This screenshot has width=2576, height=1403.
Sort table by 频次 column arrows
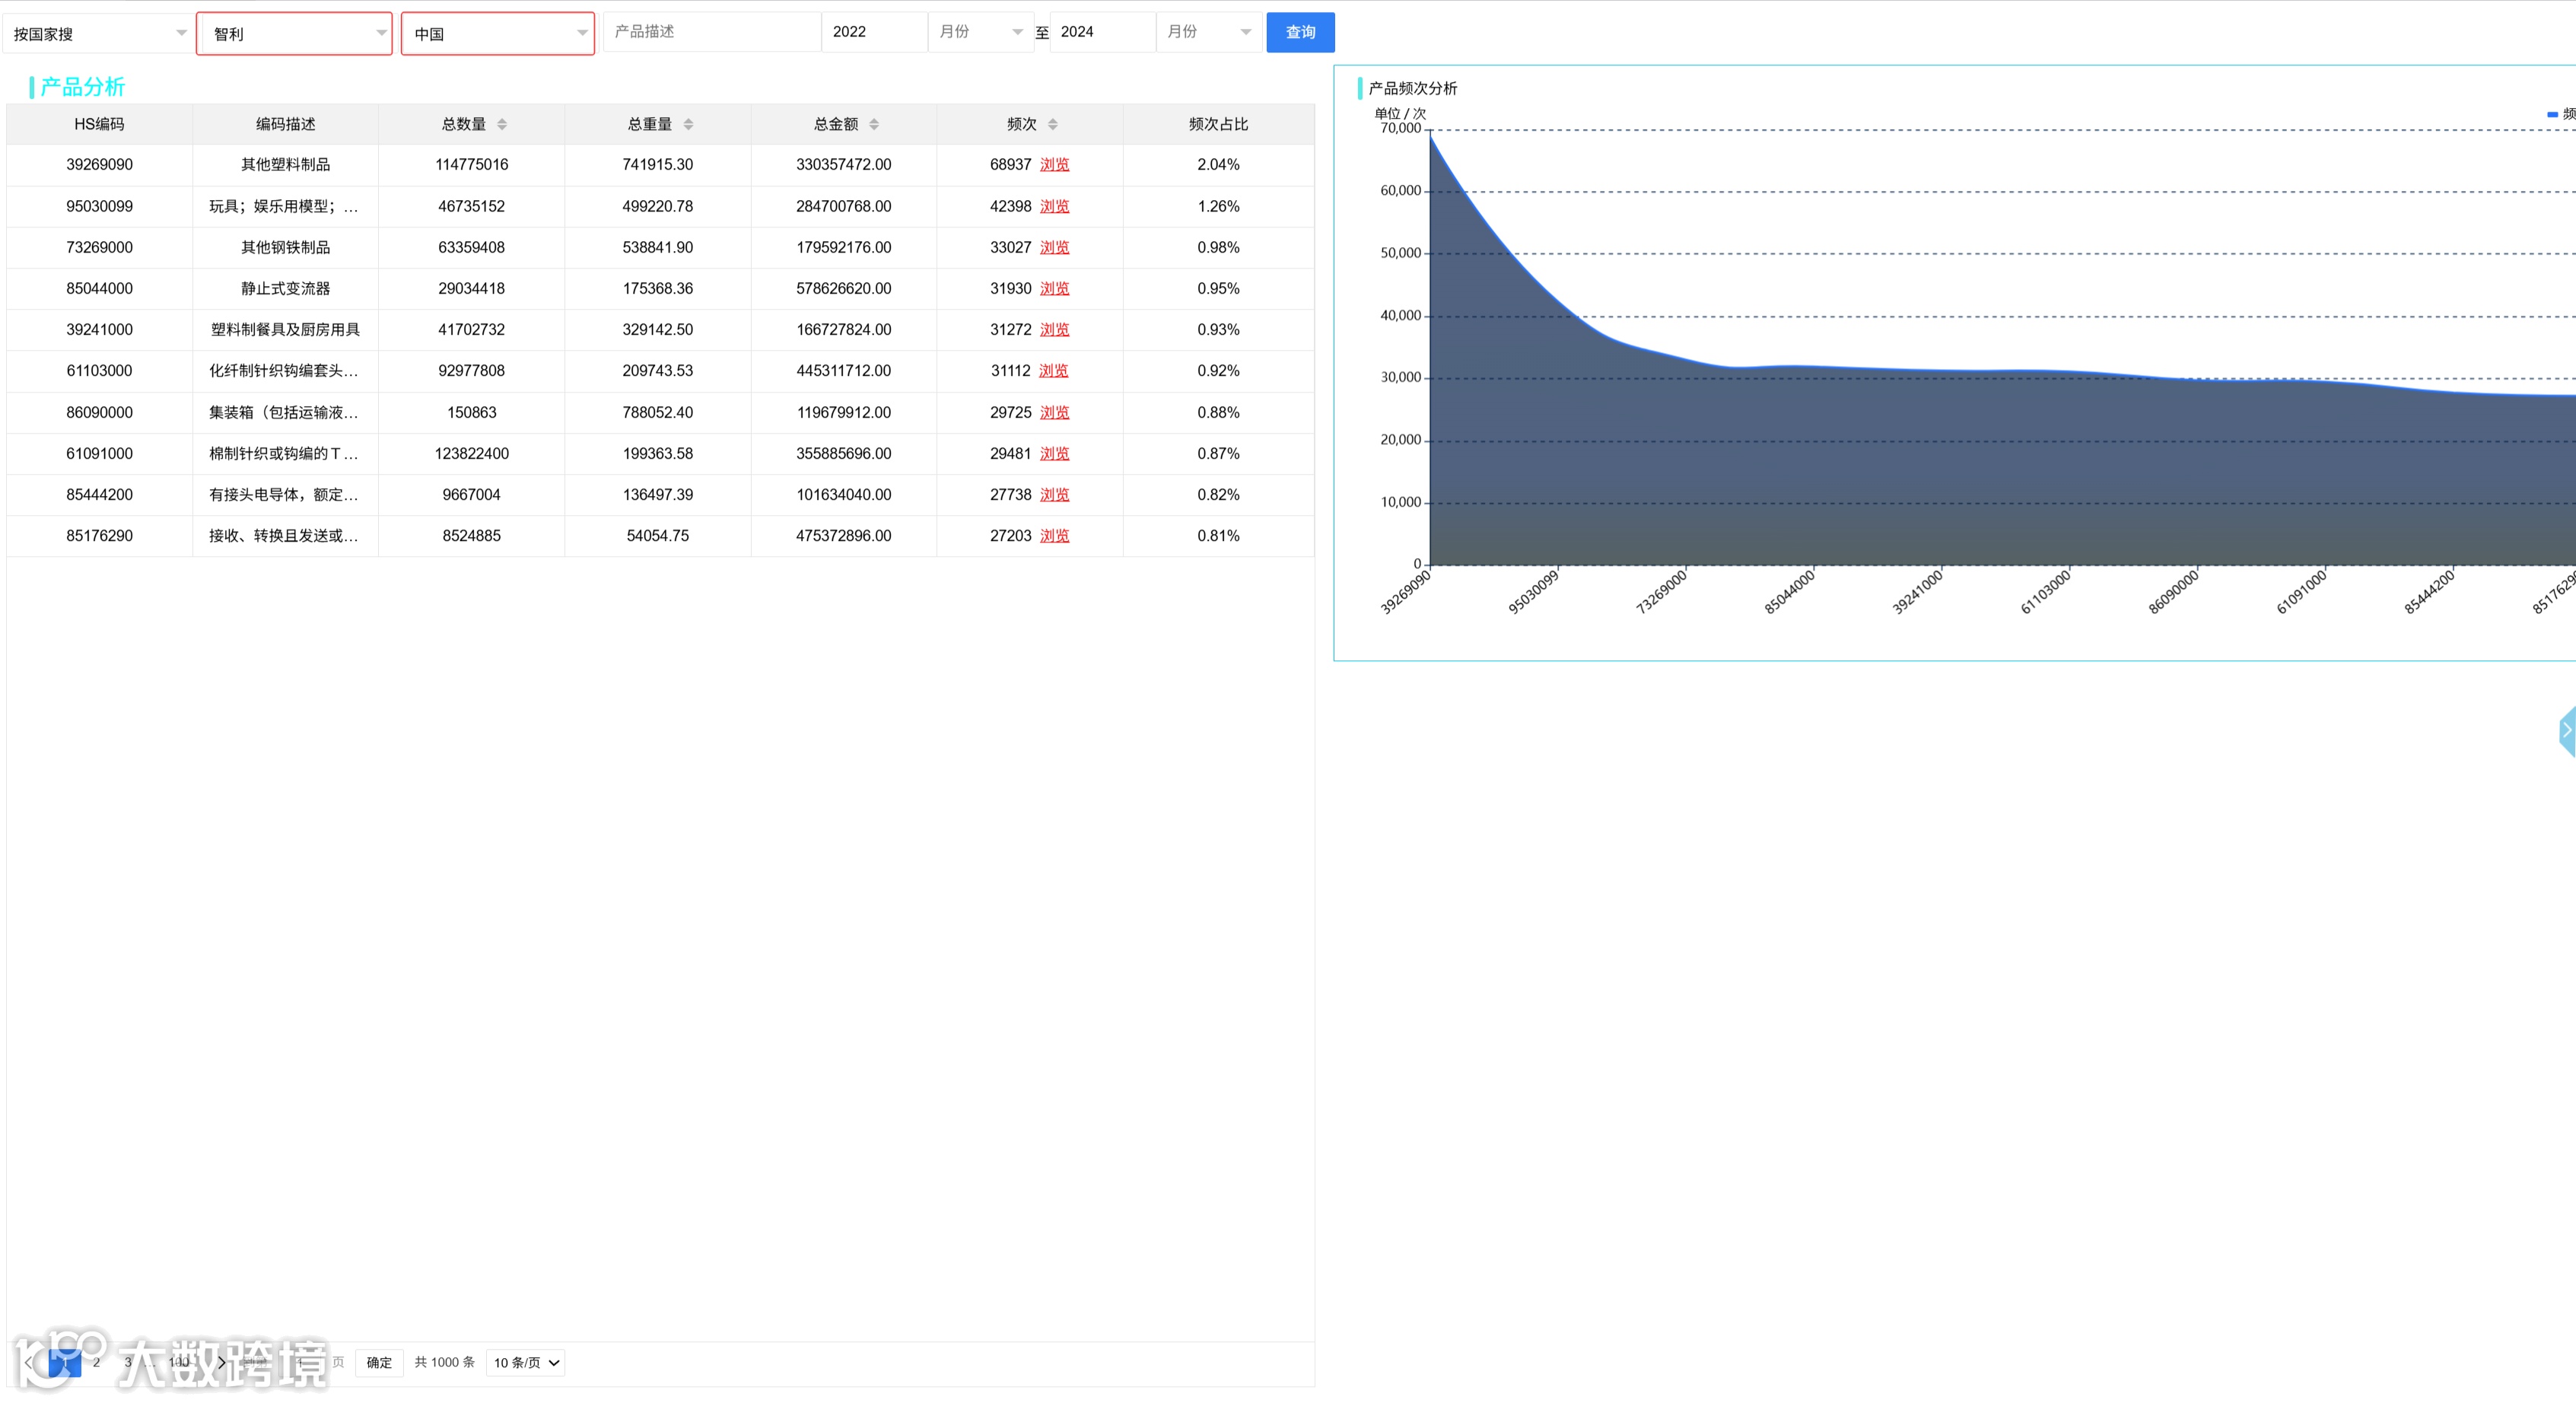(x=1053, y=124)
